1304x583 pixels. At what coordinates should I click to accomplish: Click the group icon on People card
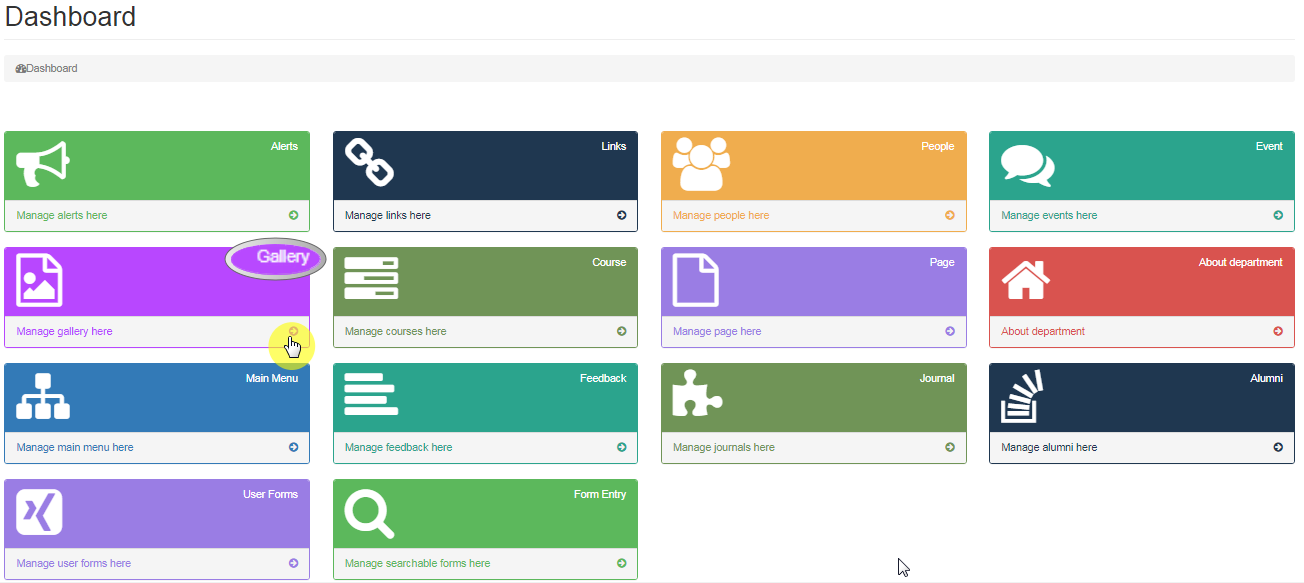click(701, 164)
